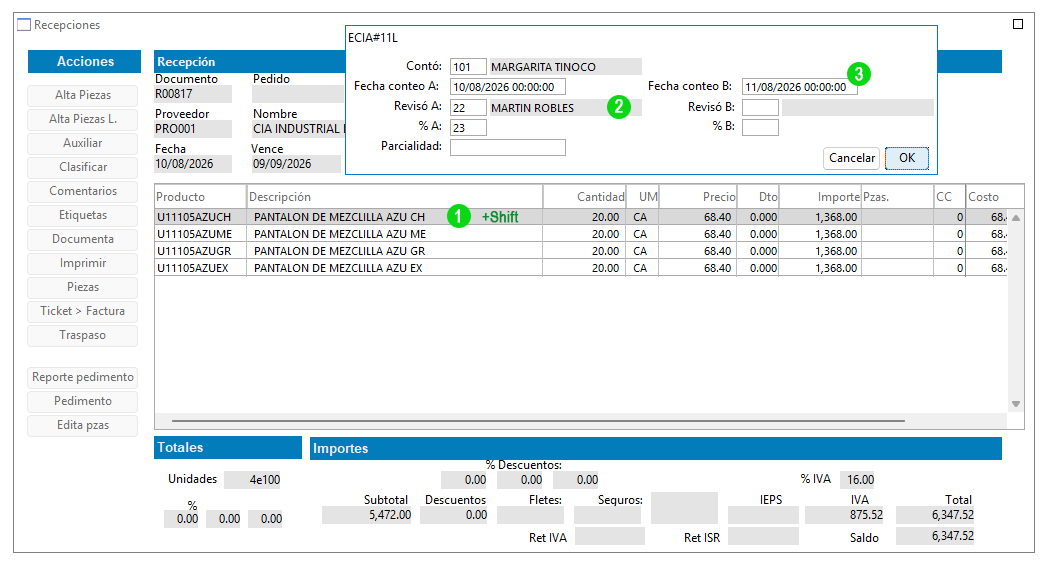Screen dimensions: 1050x567
Task: Focus the Parcialidad input field
Action: pos(508,147)
